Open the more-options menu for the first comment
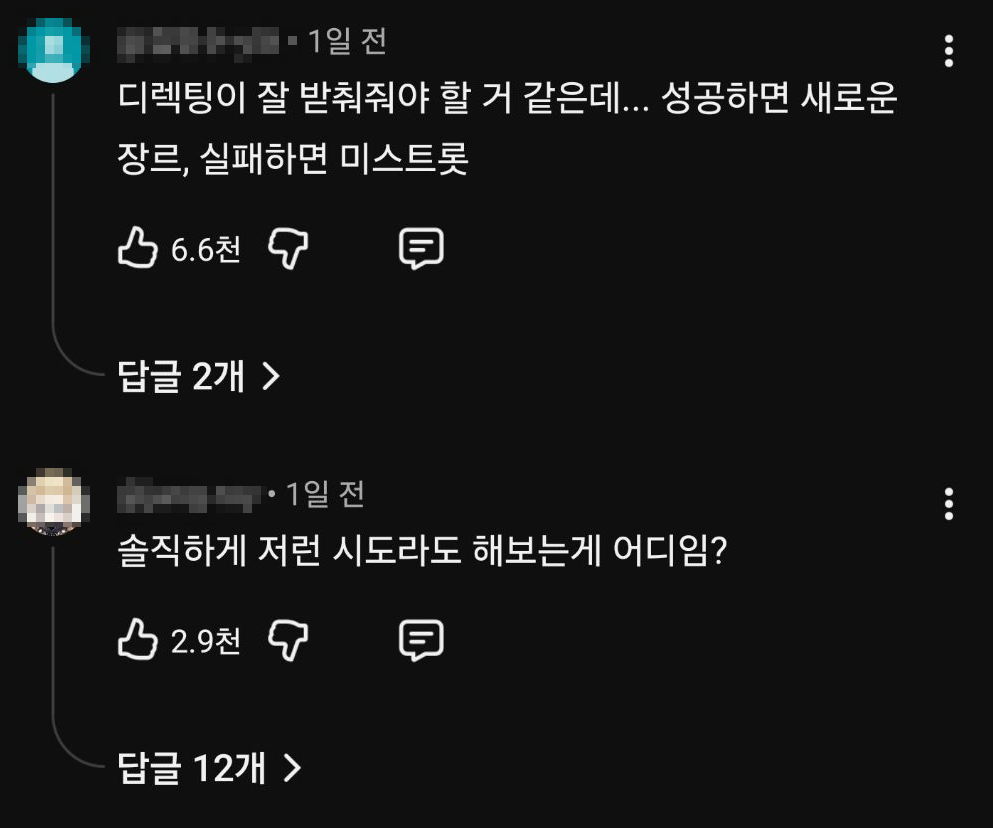This screenshot has width=993, height=828. pos(949,51)
